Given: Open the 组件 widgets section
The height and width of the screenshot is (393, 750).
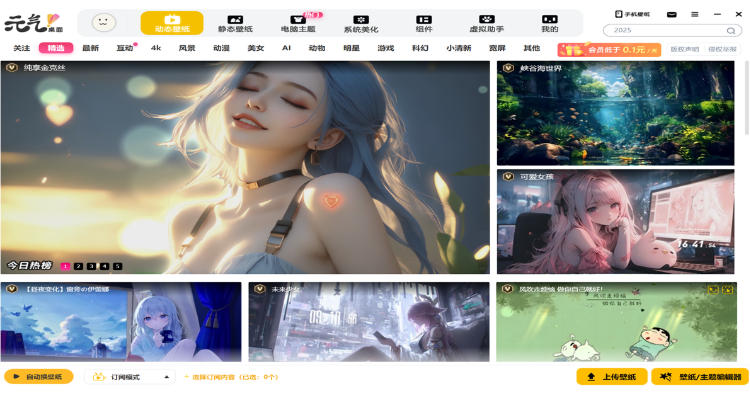Looking at the screenshot, I should coord(424,23).
